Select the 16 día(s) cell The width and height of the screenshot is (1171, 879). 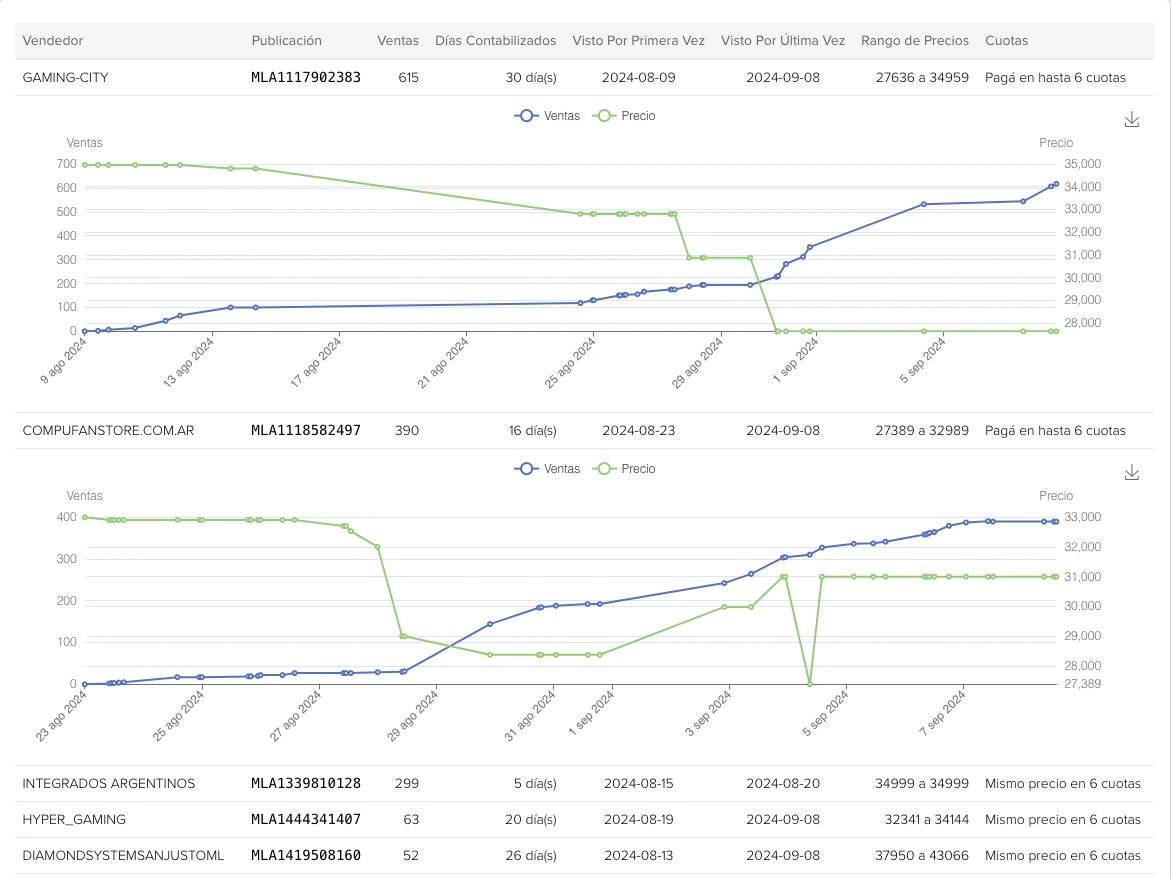(x=532, y=431)
